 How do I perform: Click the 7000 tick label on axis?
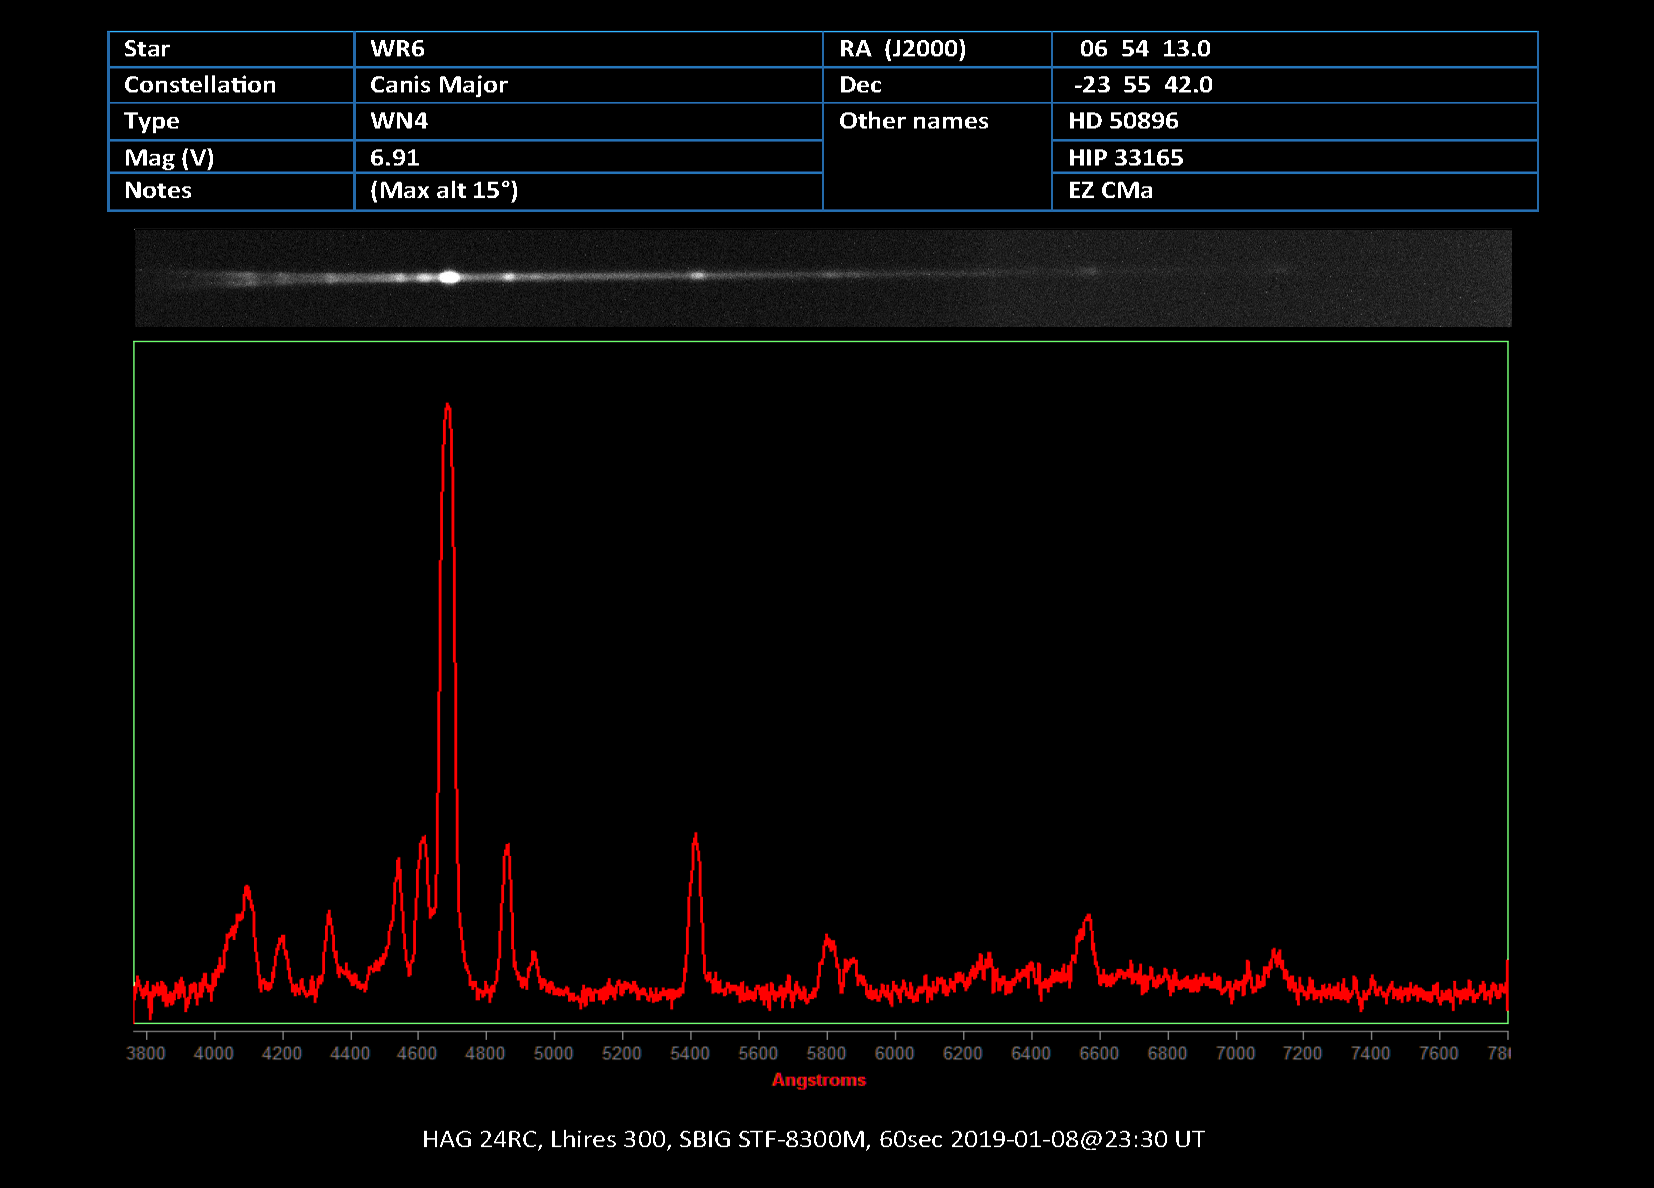click(x=1235, y=1053)
